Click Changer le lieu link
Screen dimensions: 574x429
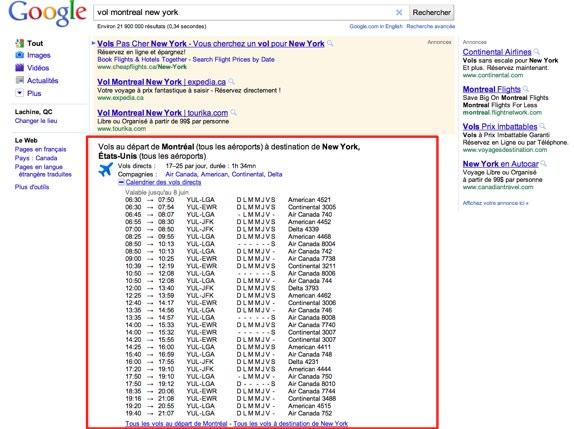[x=36, y=121]
